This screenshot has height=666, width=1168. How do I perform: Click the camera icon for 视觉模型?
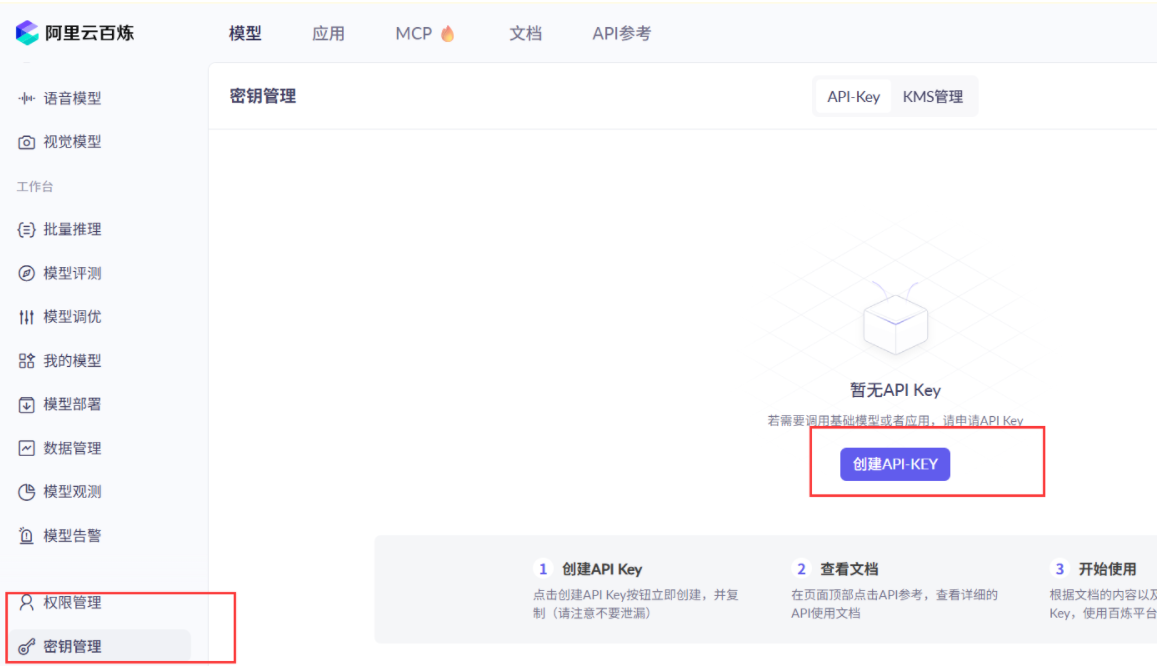pyautogui.click(x=27, y=143)
